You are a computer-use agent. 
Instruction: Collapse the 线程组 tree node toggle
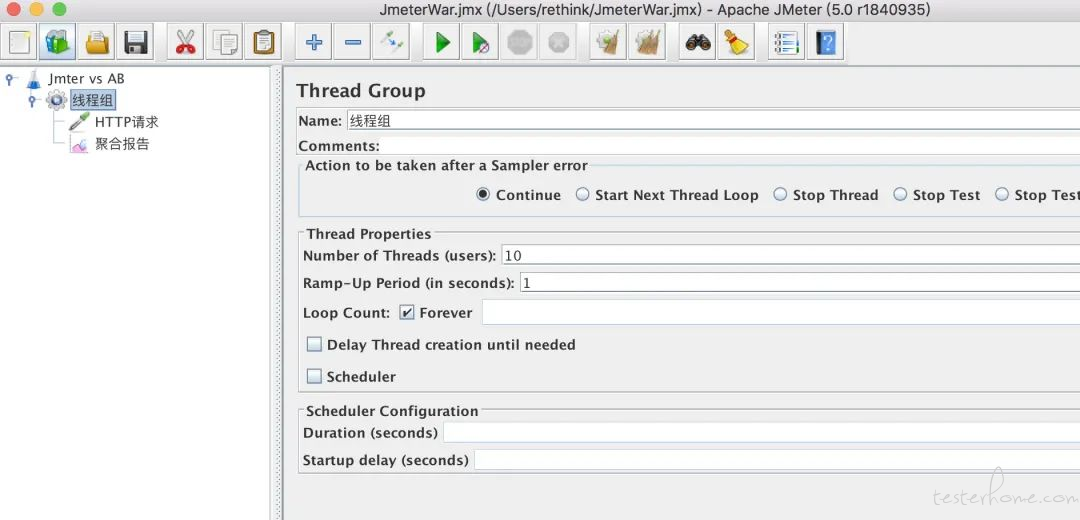pyautogui.click(x=31, y=101)
